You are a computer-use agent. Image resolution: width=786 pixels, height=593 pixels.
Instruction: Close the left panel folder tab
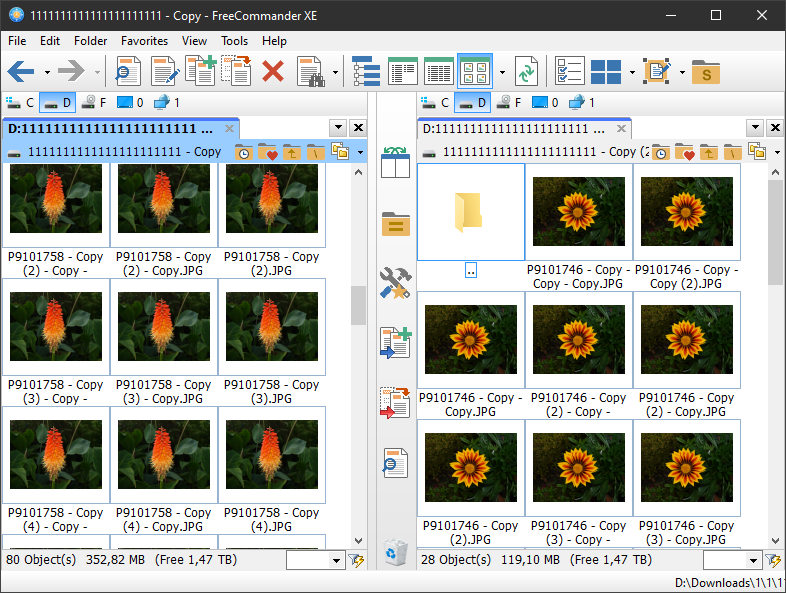pyautogui.click(x=229, y=129)
